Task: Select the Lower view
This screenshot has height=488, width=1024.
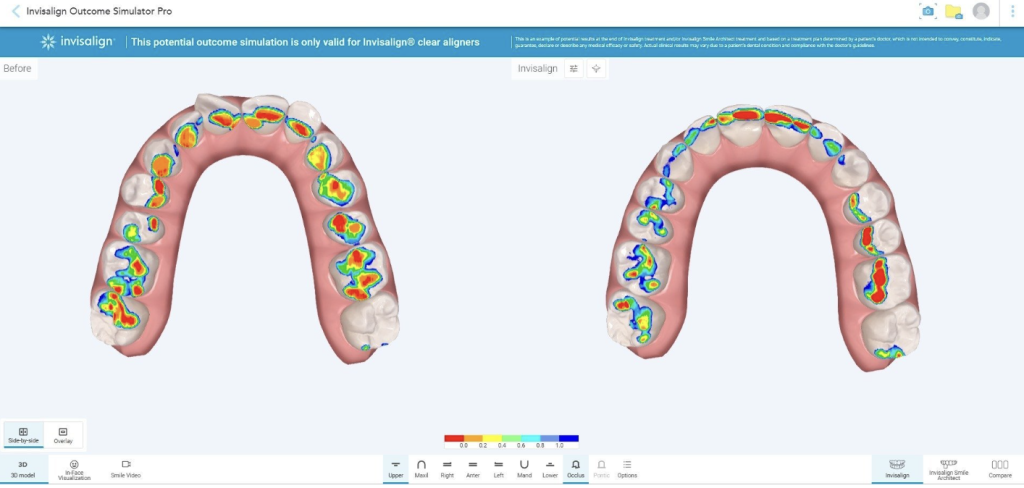Action: 549,468
